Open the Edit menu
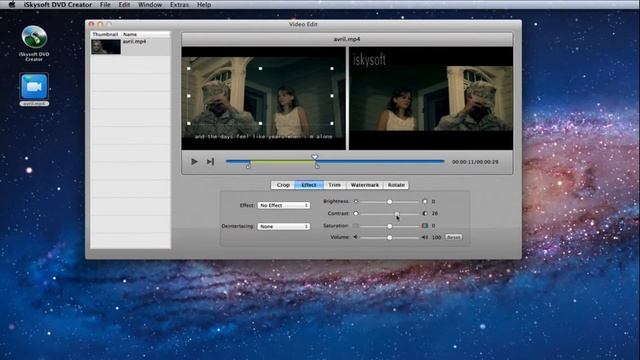 pos(124,5)
